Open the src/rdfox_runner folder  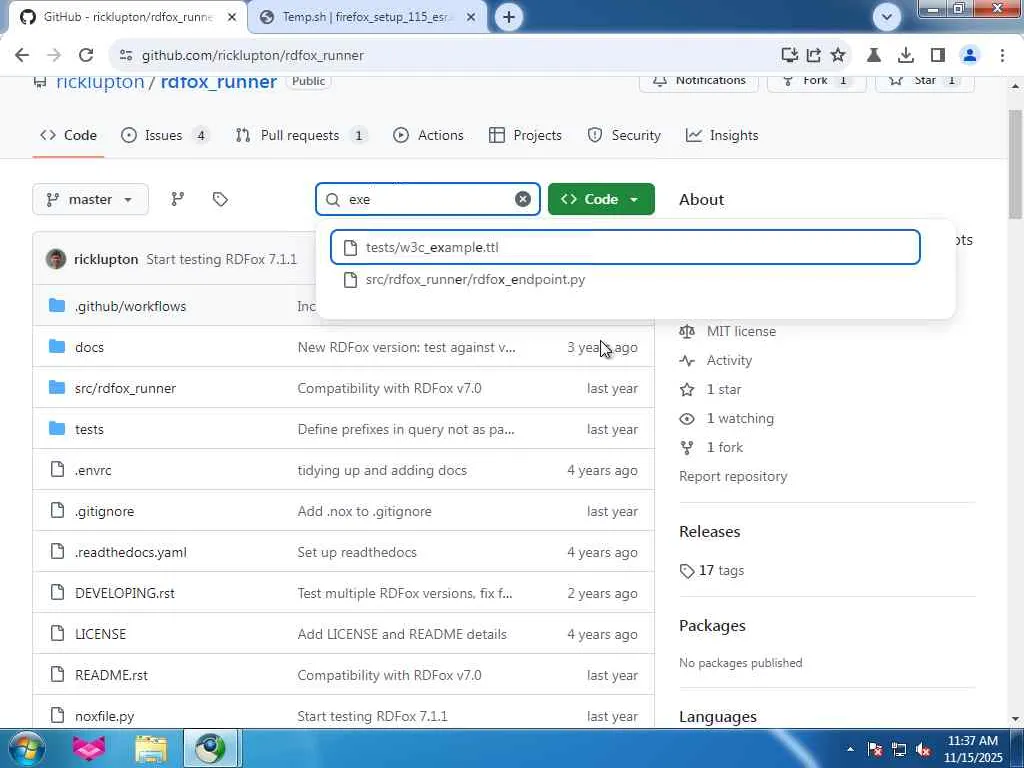(125, 389)
